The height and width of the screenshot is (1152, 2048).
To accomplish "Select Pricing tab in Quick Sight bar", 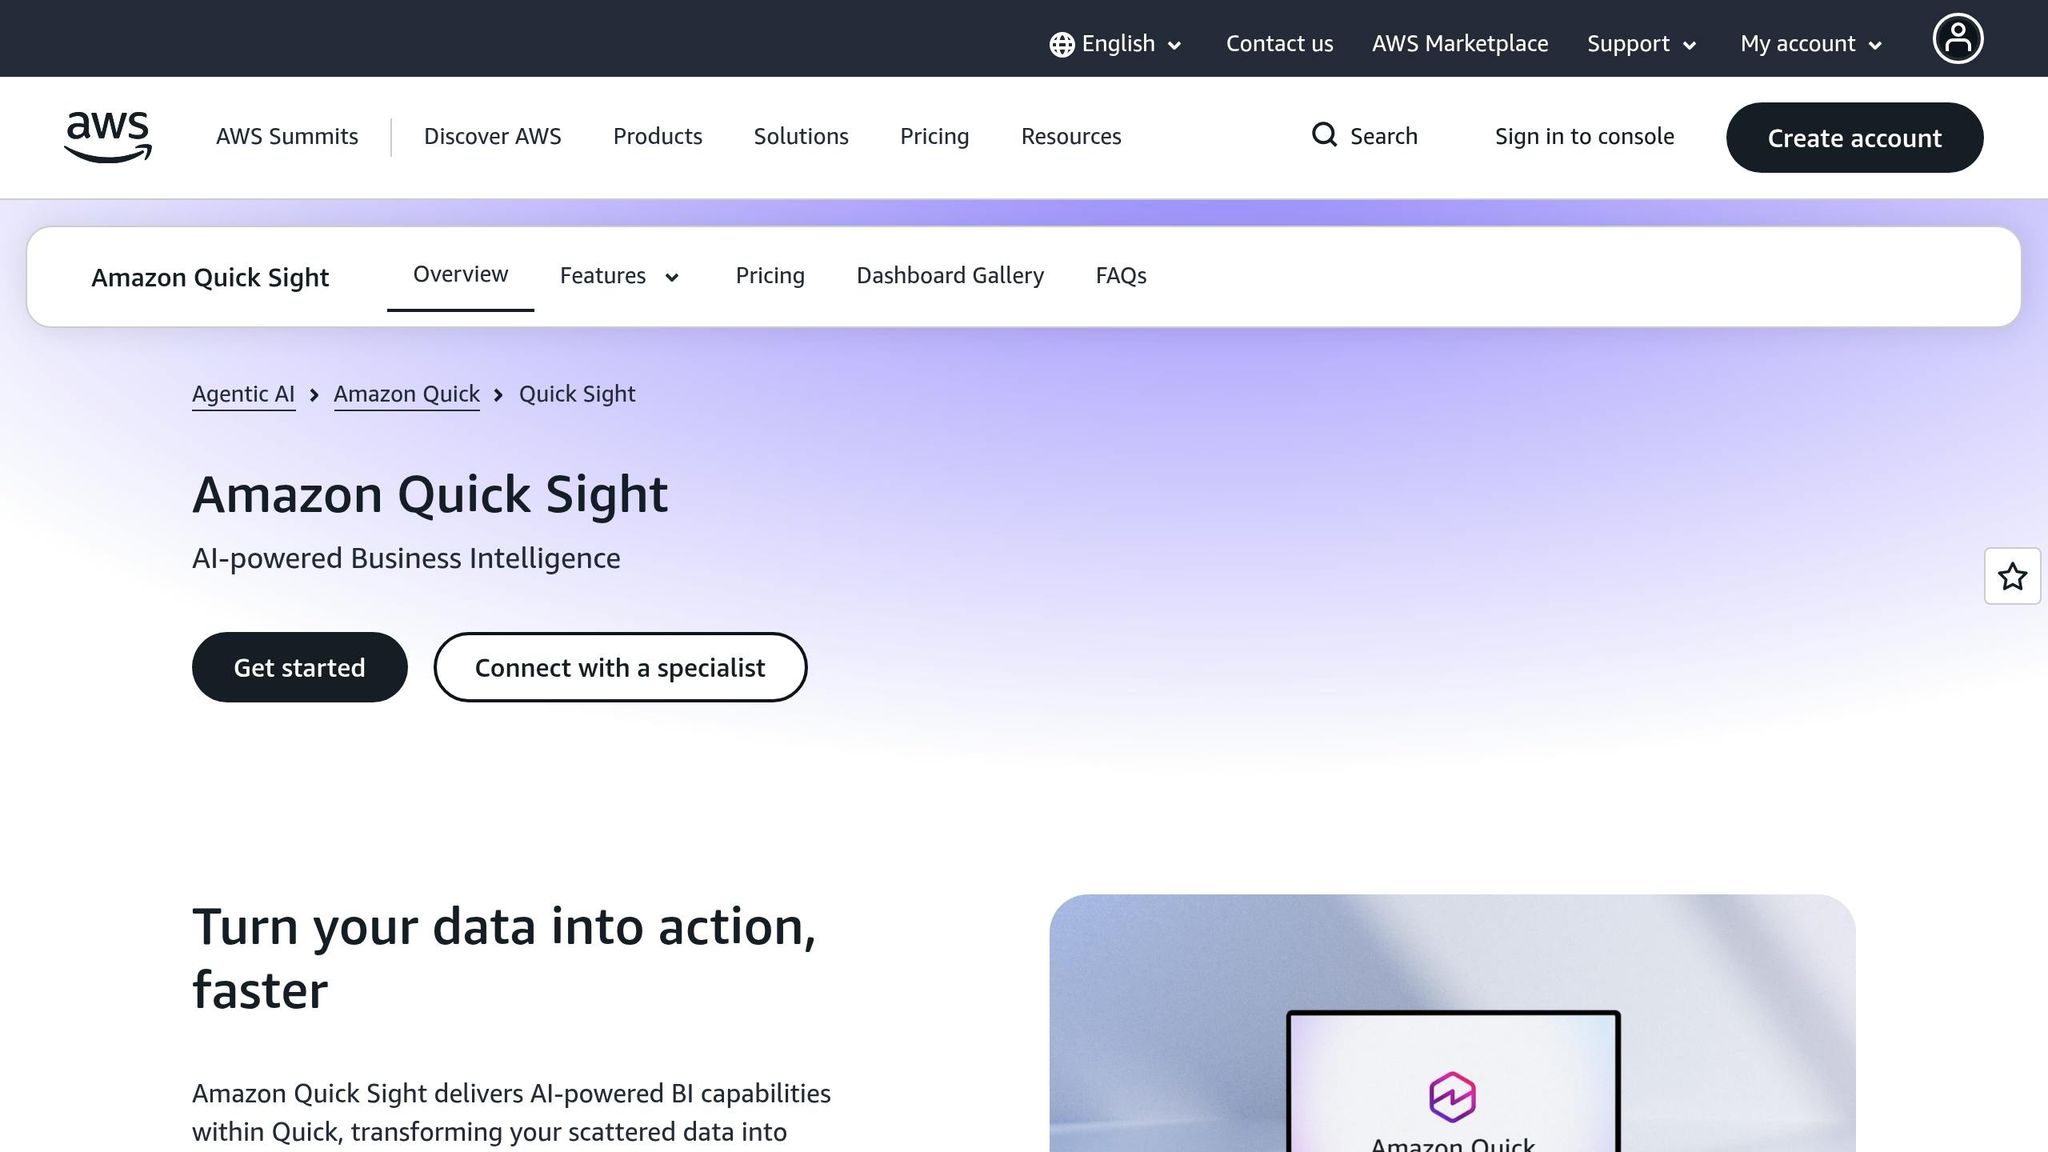I will click(x=770, y=275).
